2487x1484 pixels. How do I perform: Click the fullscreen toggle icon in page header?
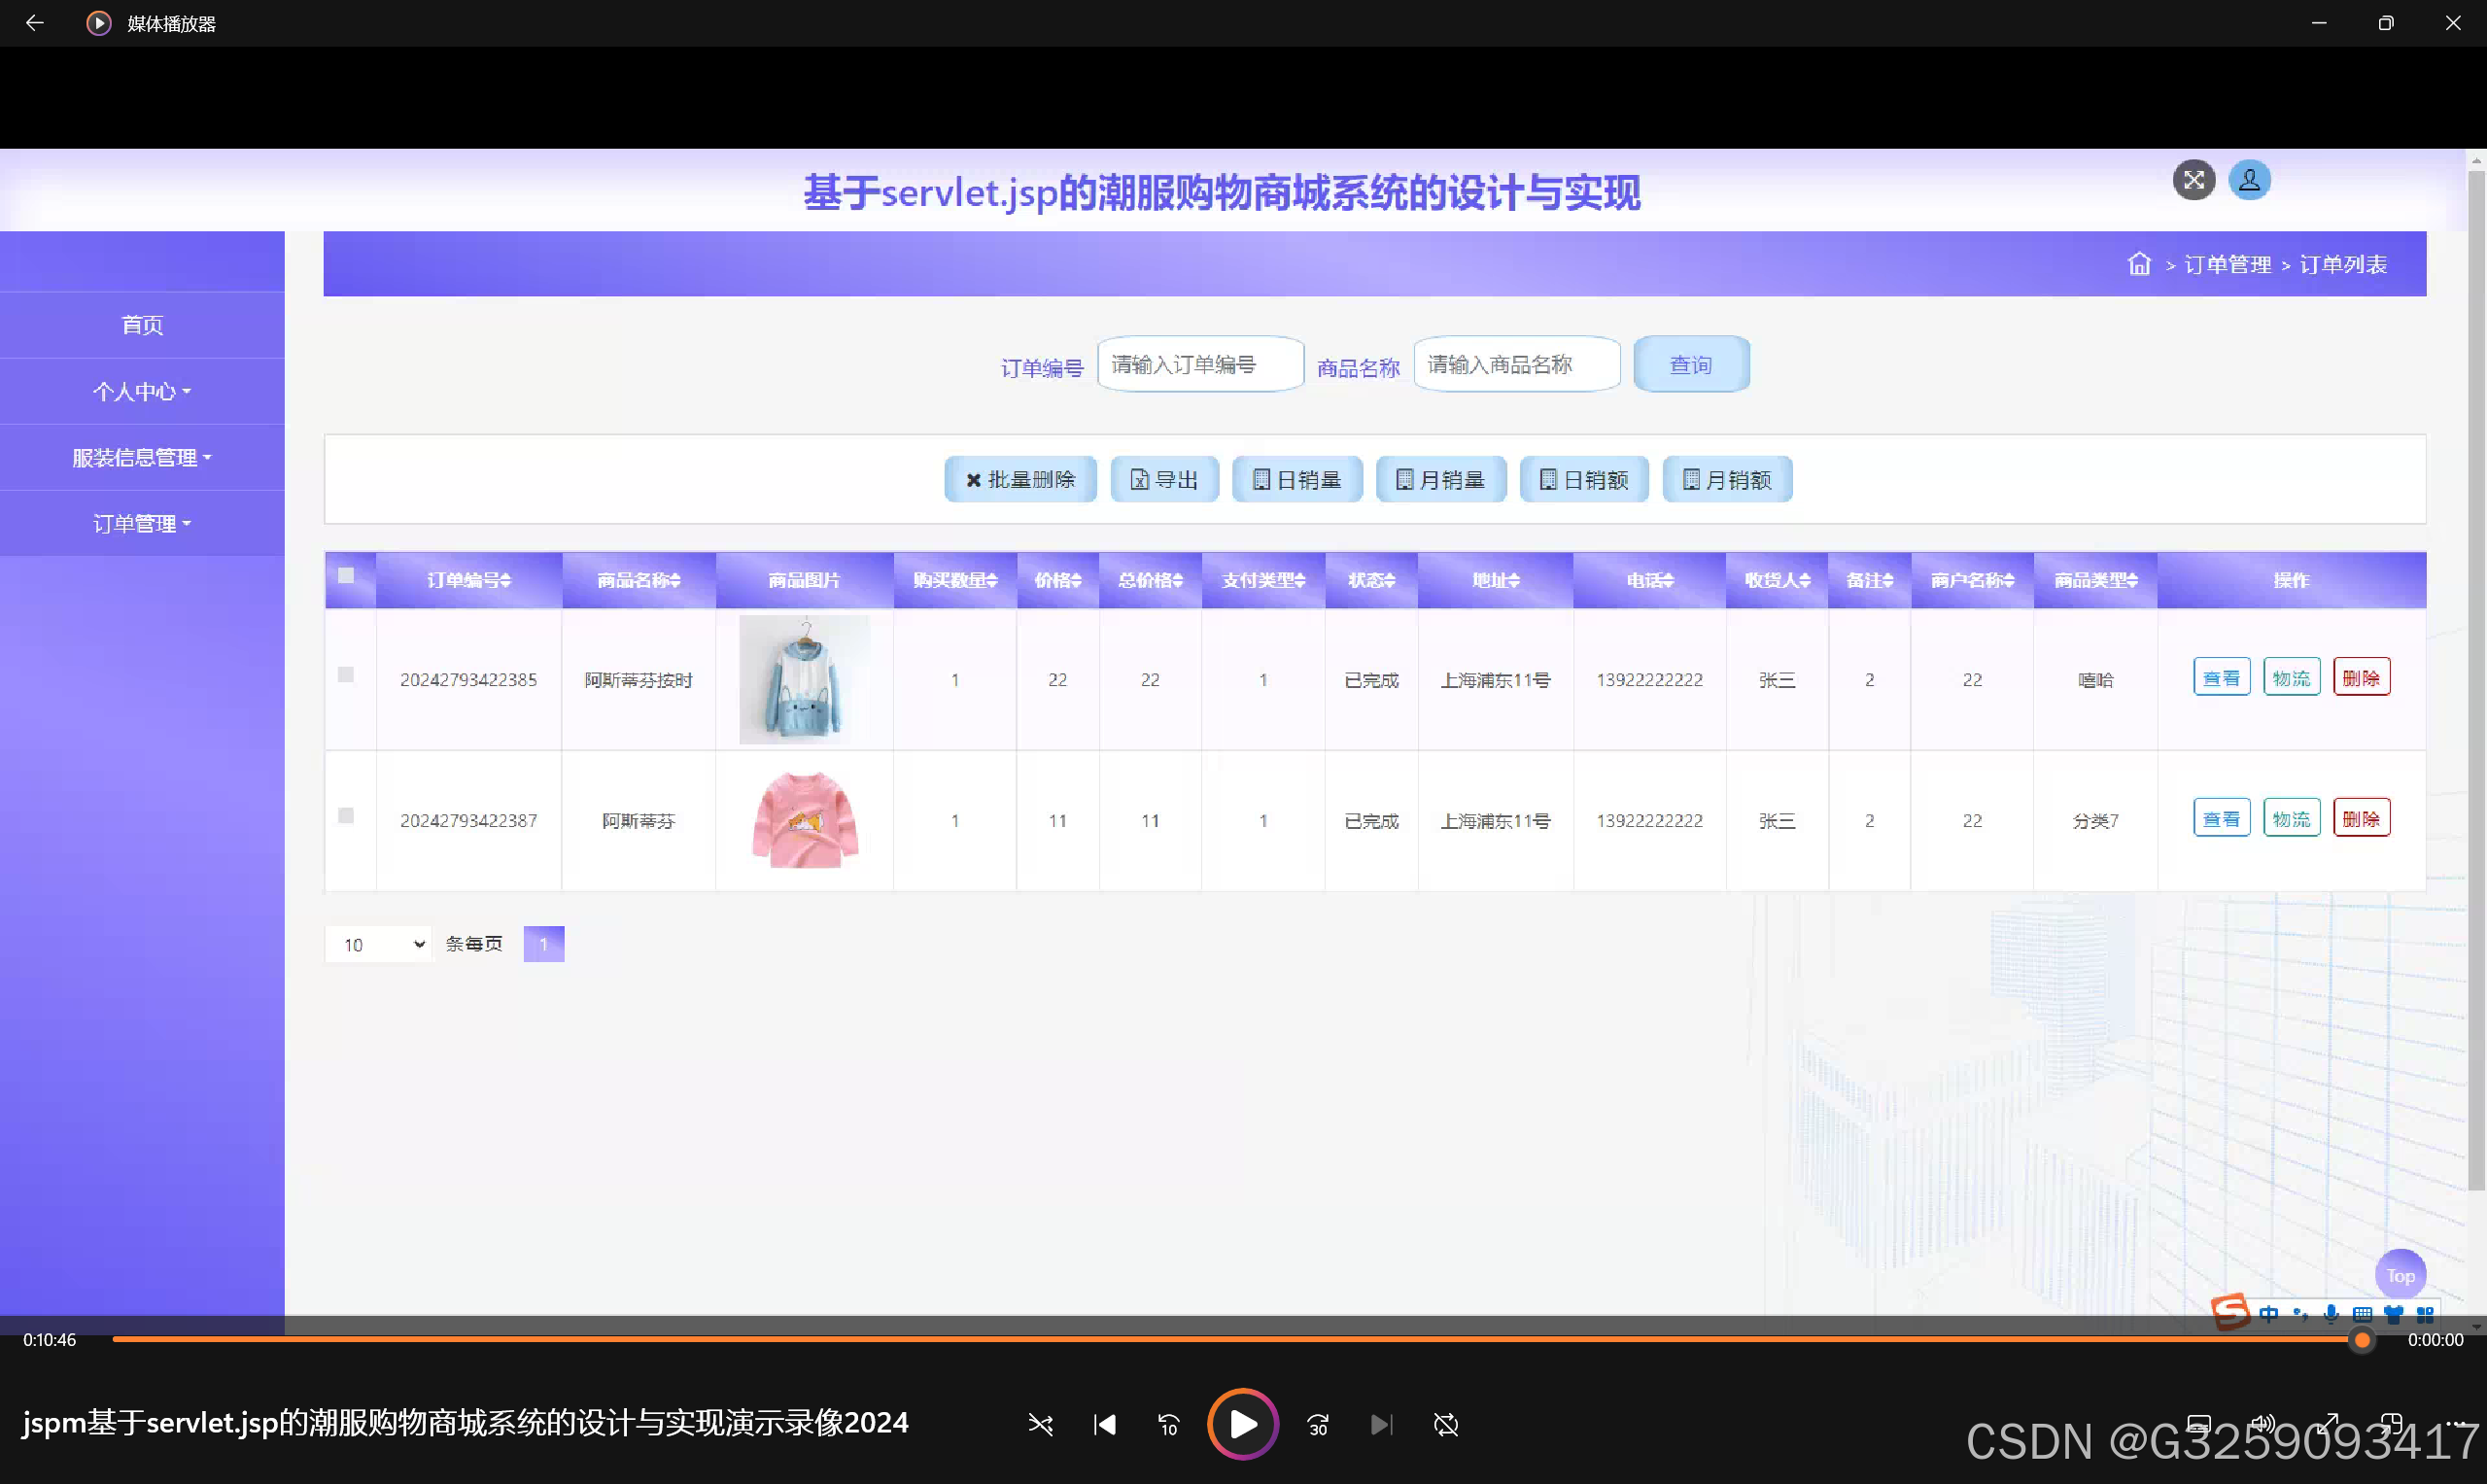pos(2193,180)
